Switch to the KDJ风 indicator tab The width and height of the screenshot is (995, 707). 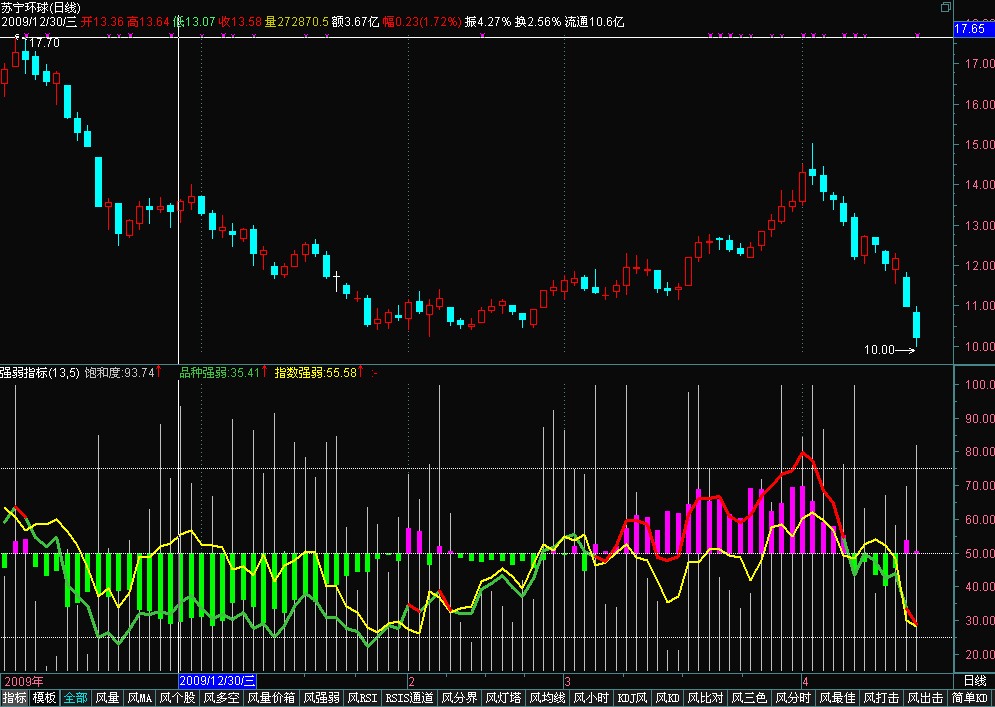633,698
